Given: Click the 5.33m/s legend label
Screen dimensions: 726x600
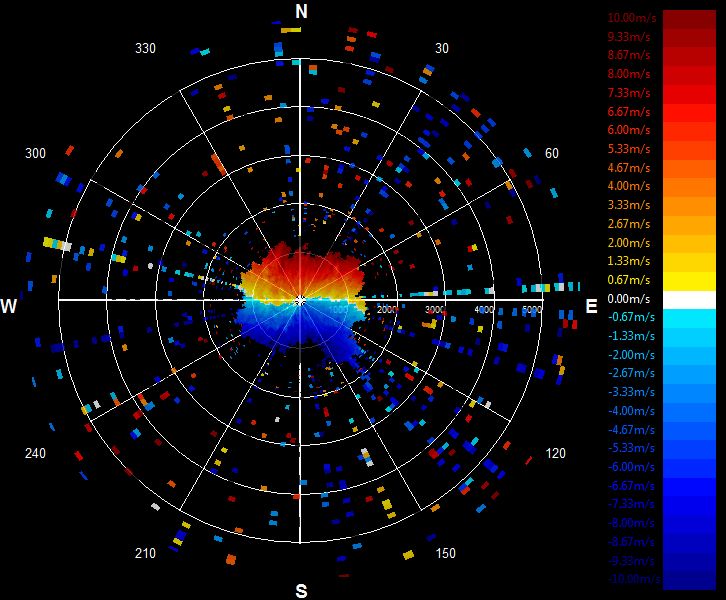Looking at the screenshot, I should pos(629,149).
